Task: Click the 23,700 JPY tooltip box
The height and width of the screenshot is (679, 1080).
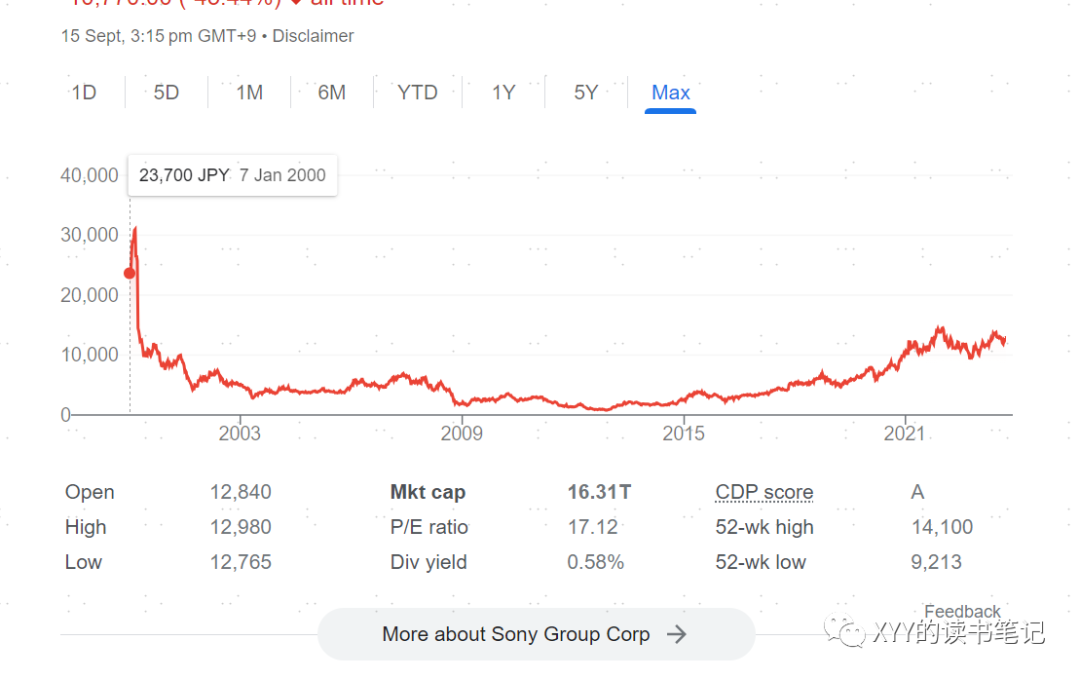Action: [x=232, y=175]
